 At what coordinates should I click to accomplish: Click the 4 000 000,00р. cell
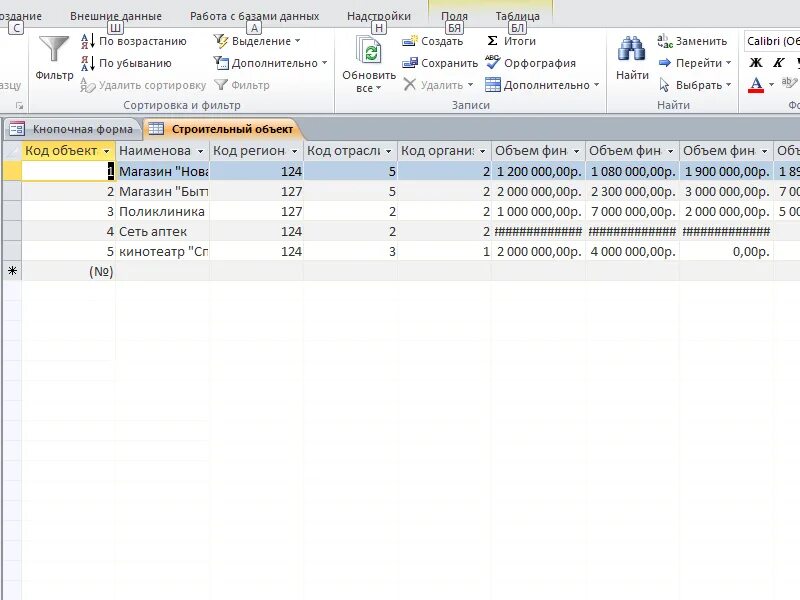click(x=633, y=251)
